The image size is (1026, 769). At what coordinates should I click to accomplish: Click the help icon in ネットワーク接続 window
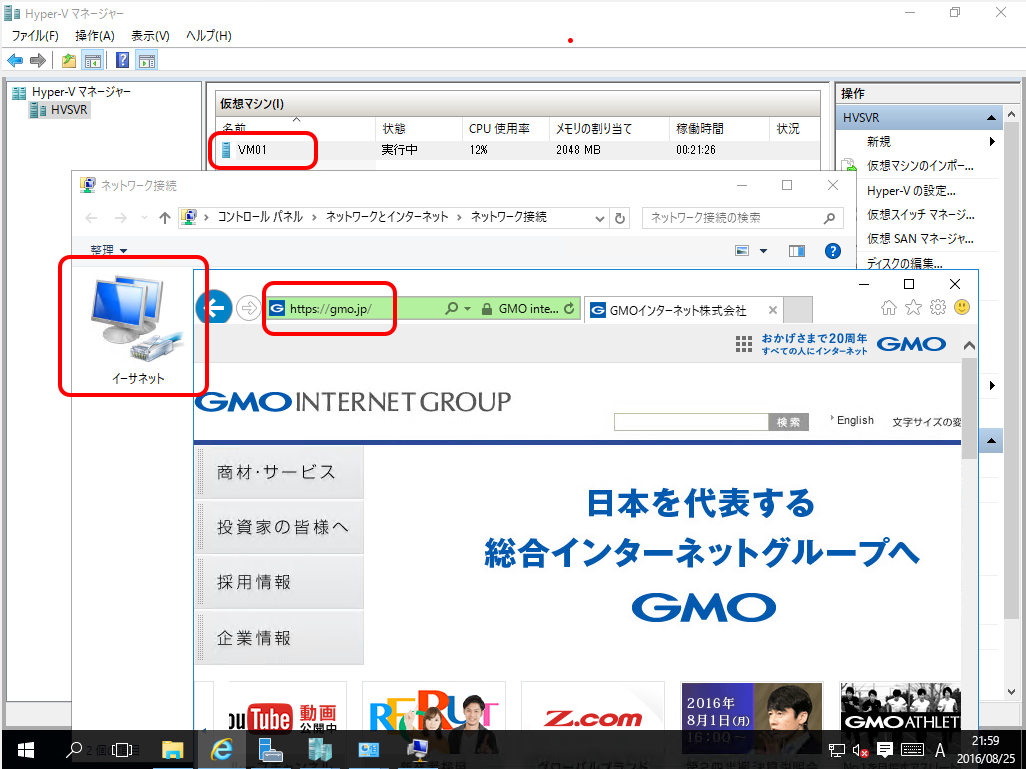(832, 251)
